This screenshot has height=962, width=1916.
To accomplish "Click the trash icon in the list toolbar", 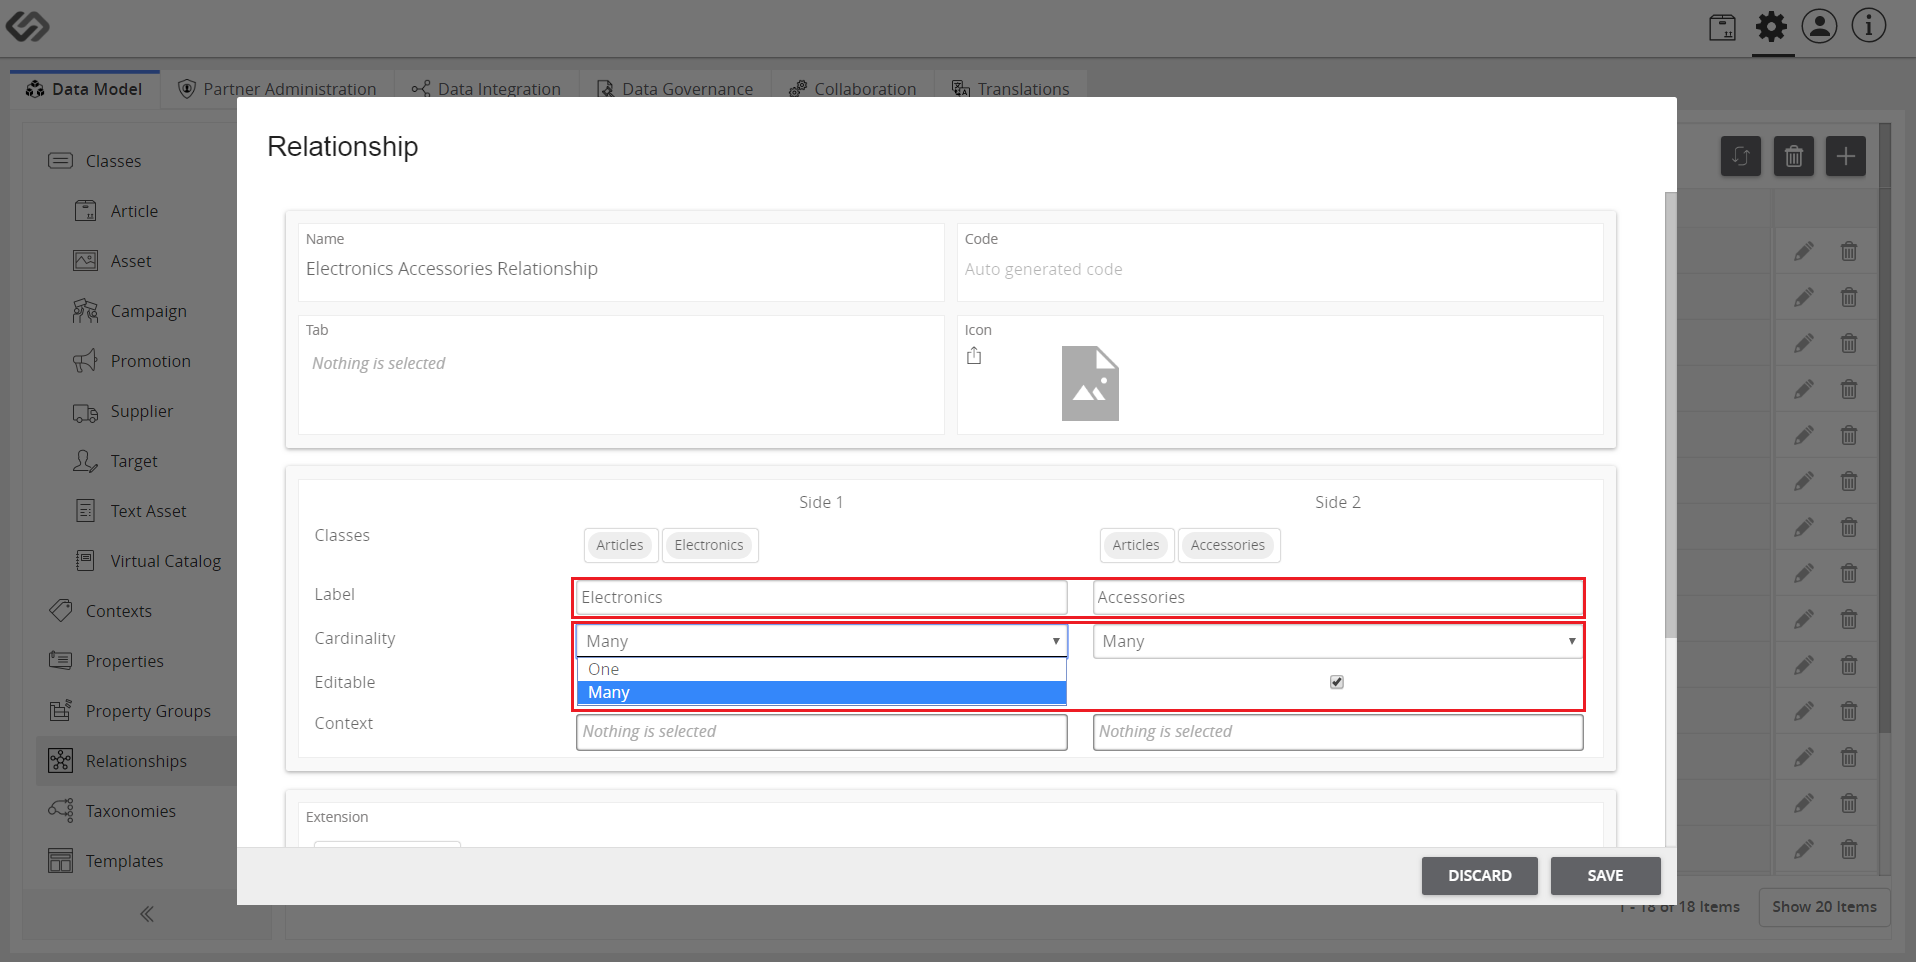I will tap(1793, 156).
